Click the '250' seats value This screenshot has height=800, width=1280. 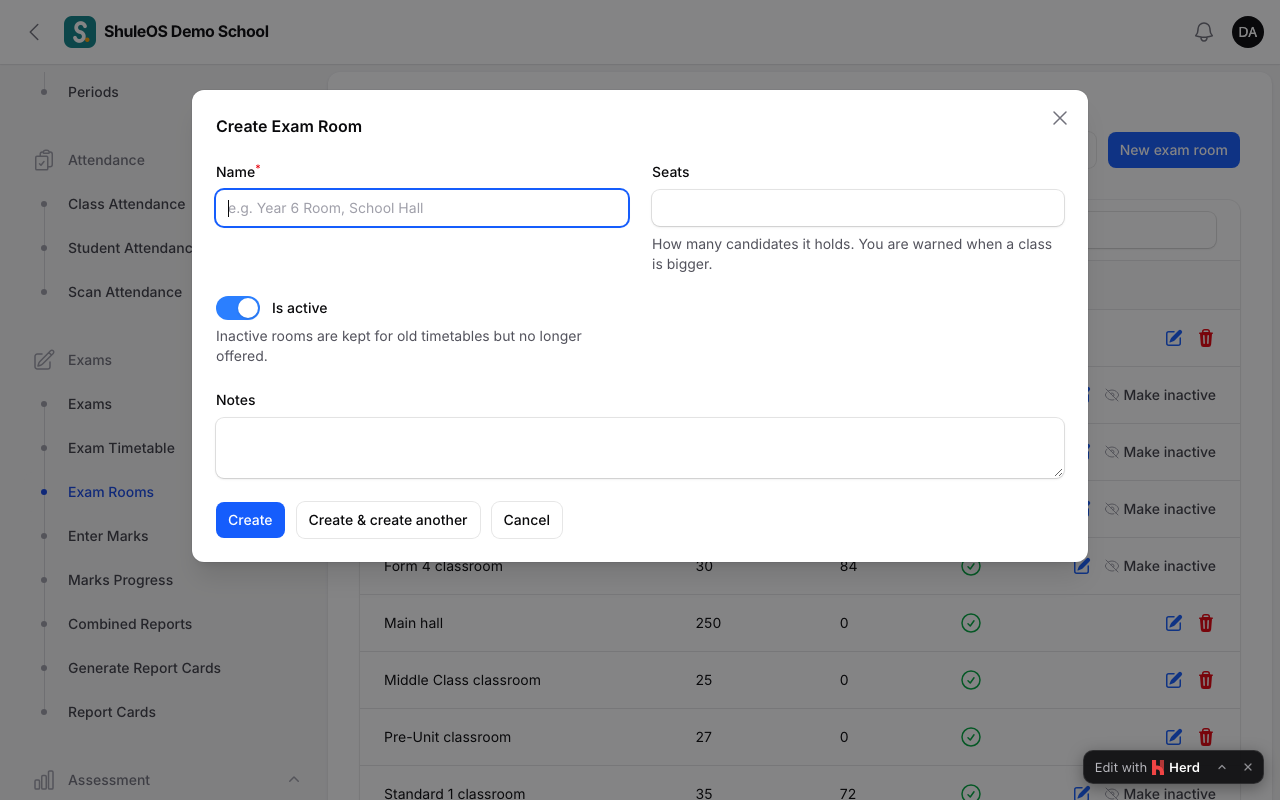pyautogui.click(x=708, y=623)
